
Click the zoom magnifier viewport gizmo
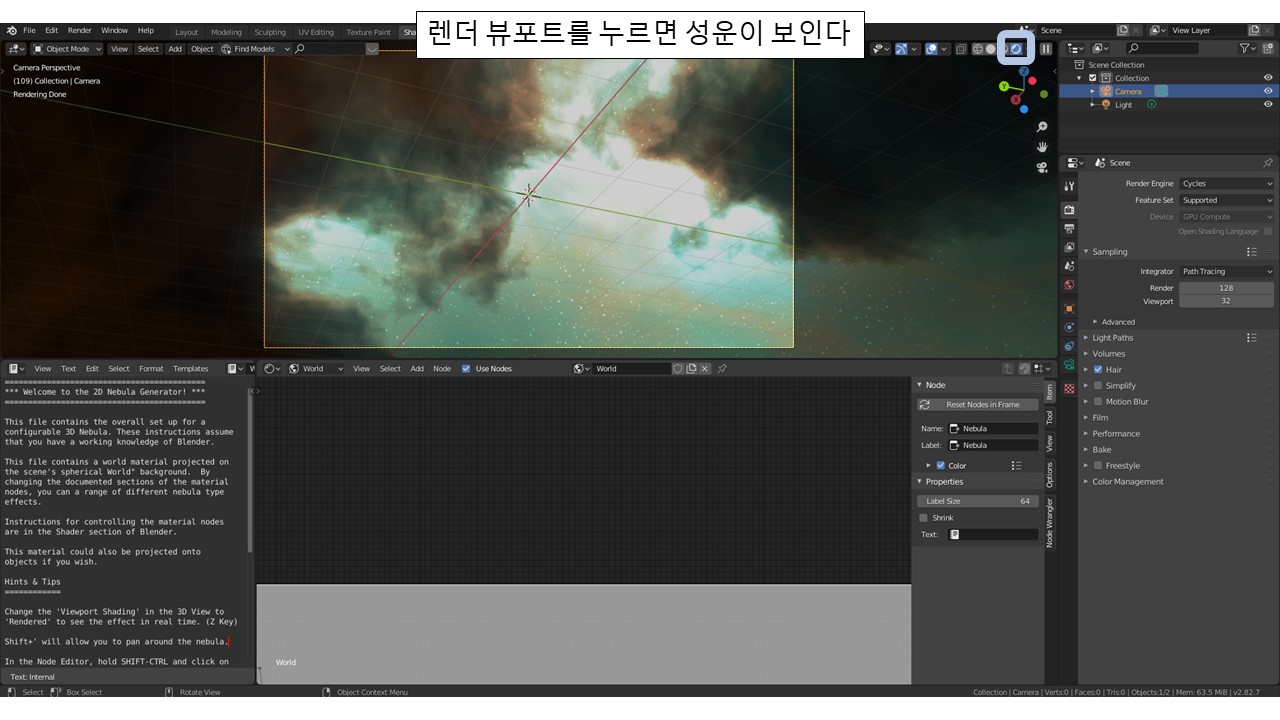1042,127
